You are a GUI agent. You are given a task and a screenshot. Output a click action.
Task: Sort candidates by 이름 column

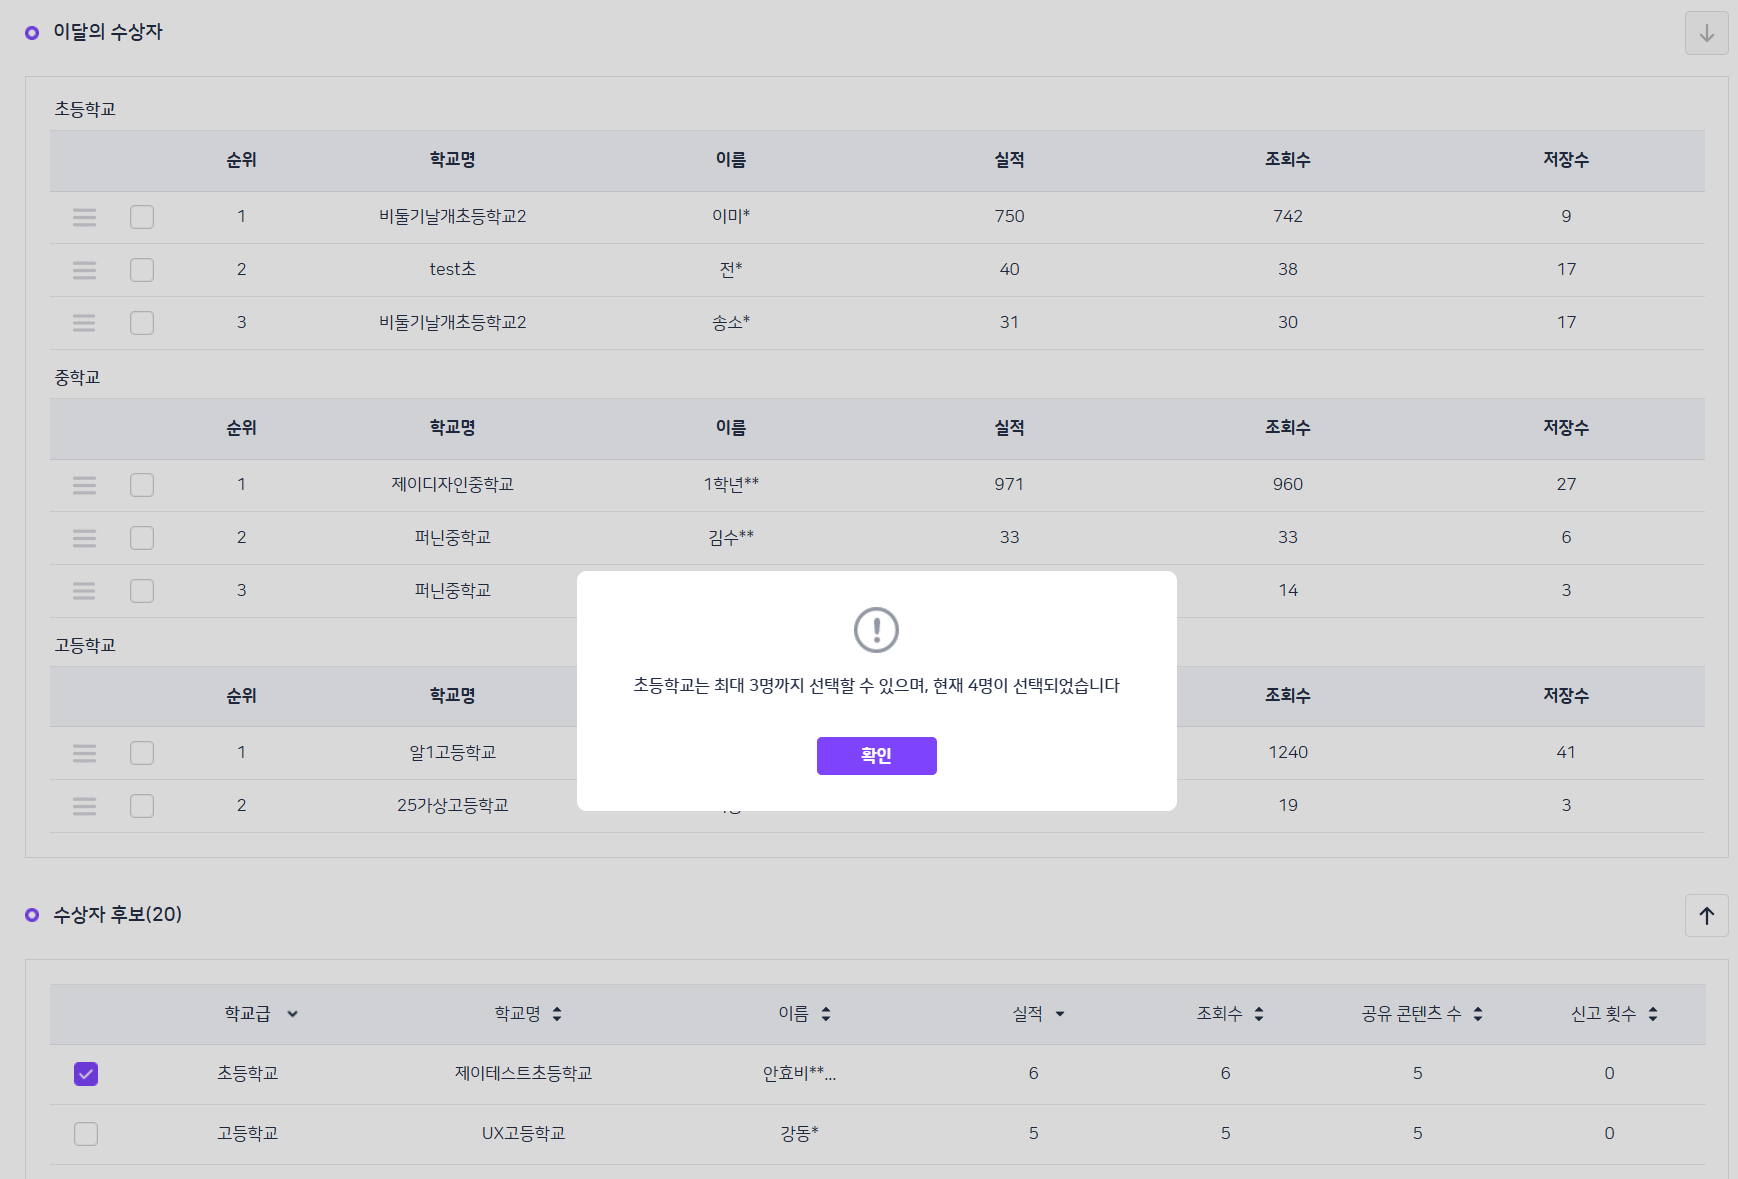(826, 1014)
